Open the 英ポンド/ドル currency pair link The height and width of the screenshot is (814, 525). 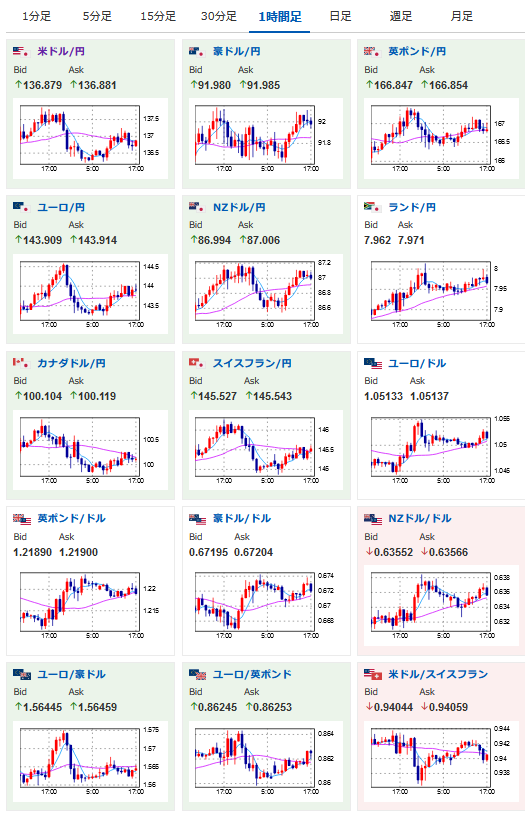tap(72, 518)
